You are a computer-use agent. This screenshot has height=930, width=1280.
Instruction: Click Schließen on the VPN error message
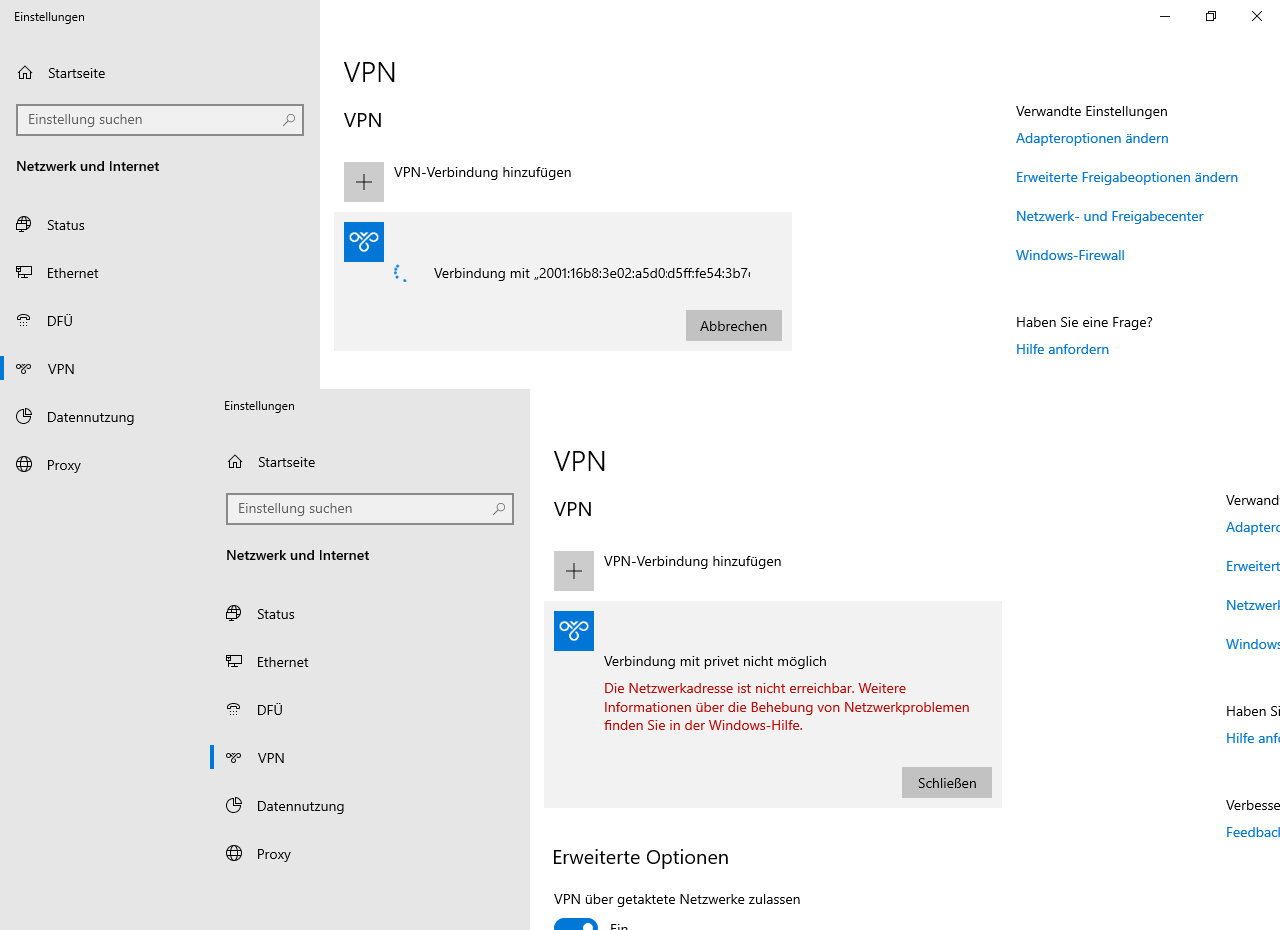point(947,782)
